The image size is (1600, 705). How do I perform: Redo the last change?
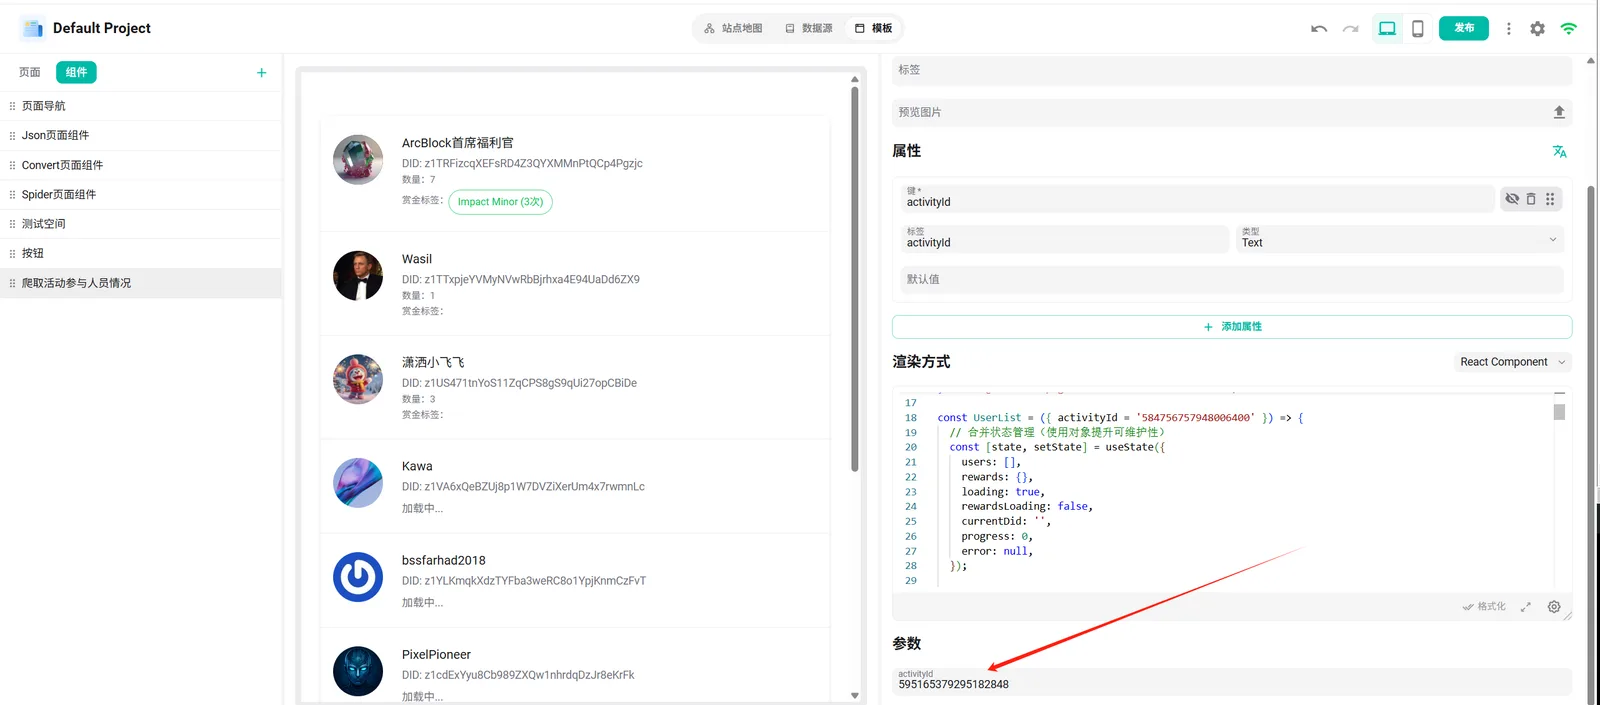[1350, 29]
